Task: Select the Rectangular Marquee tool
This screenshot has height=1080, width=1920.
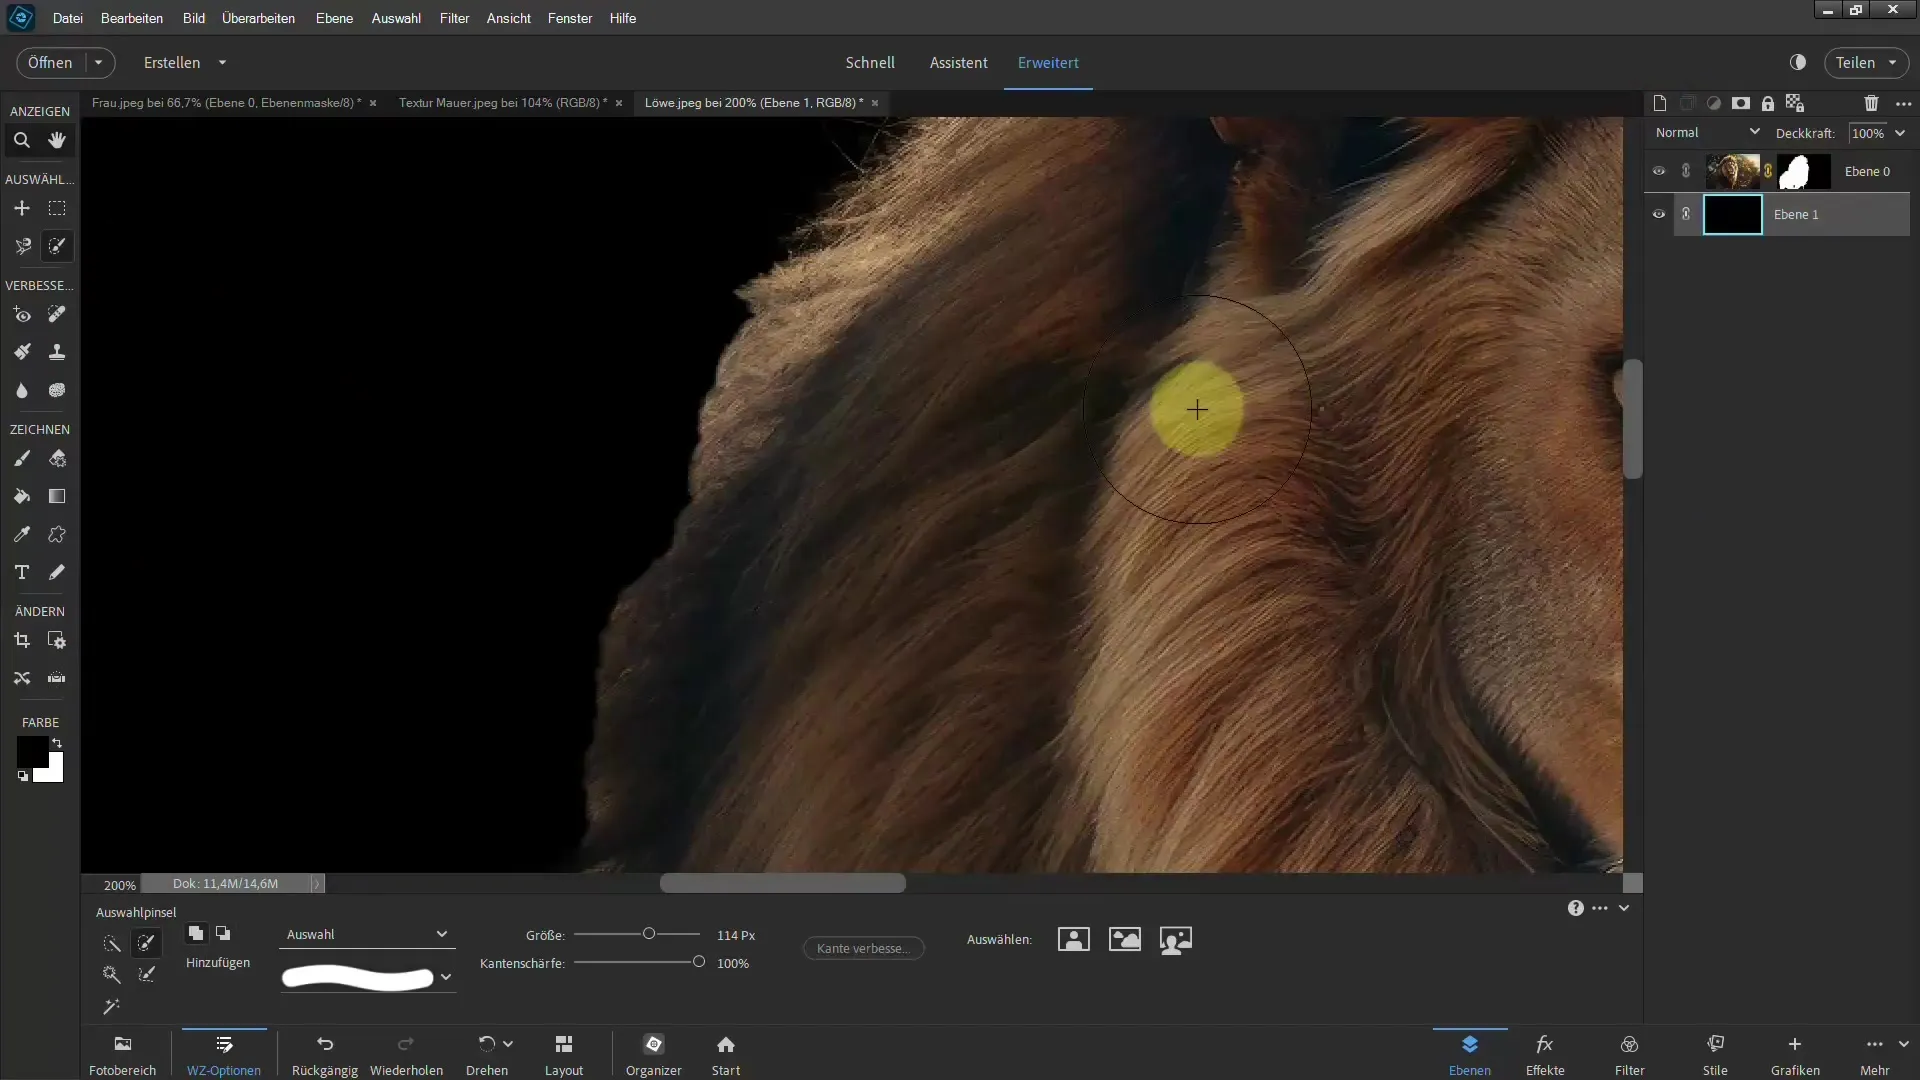Action: coord(57,208)
